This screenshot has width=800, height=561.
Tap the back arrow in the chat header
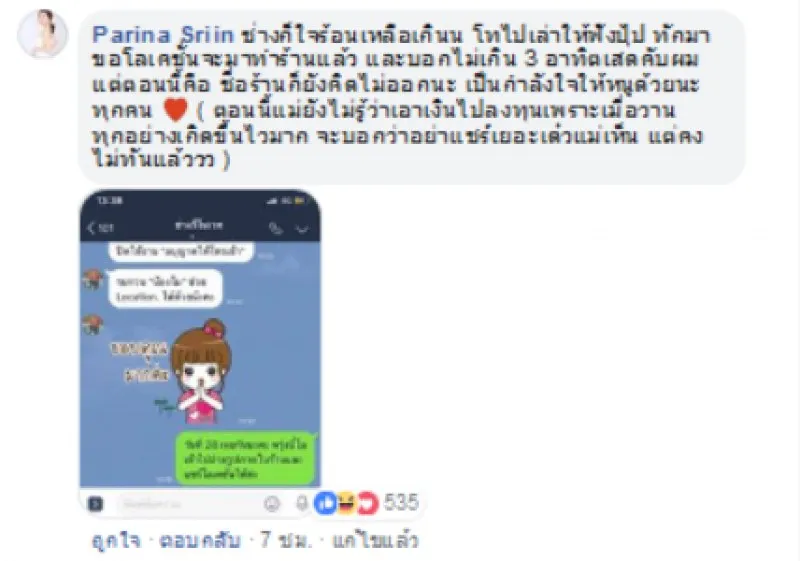[92, 228]
